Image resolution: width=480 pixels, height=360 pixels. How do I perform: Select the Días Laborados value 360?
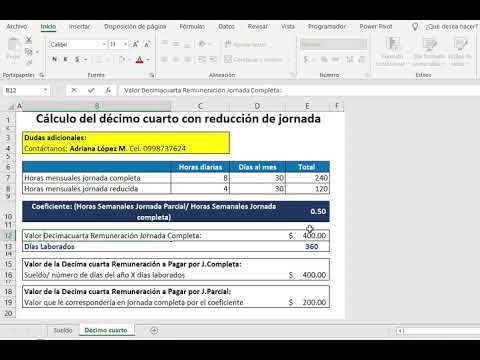(x=312, y=247)
